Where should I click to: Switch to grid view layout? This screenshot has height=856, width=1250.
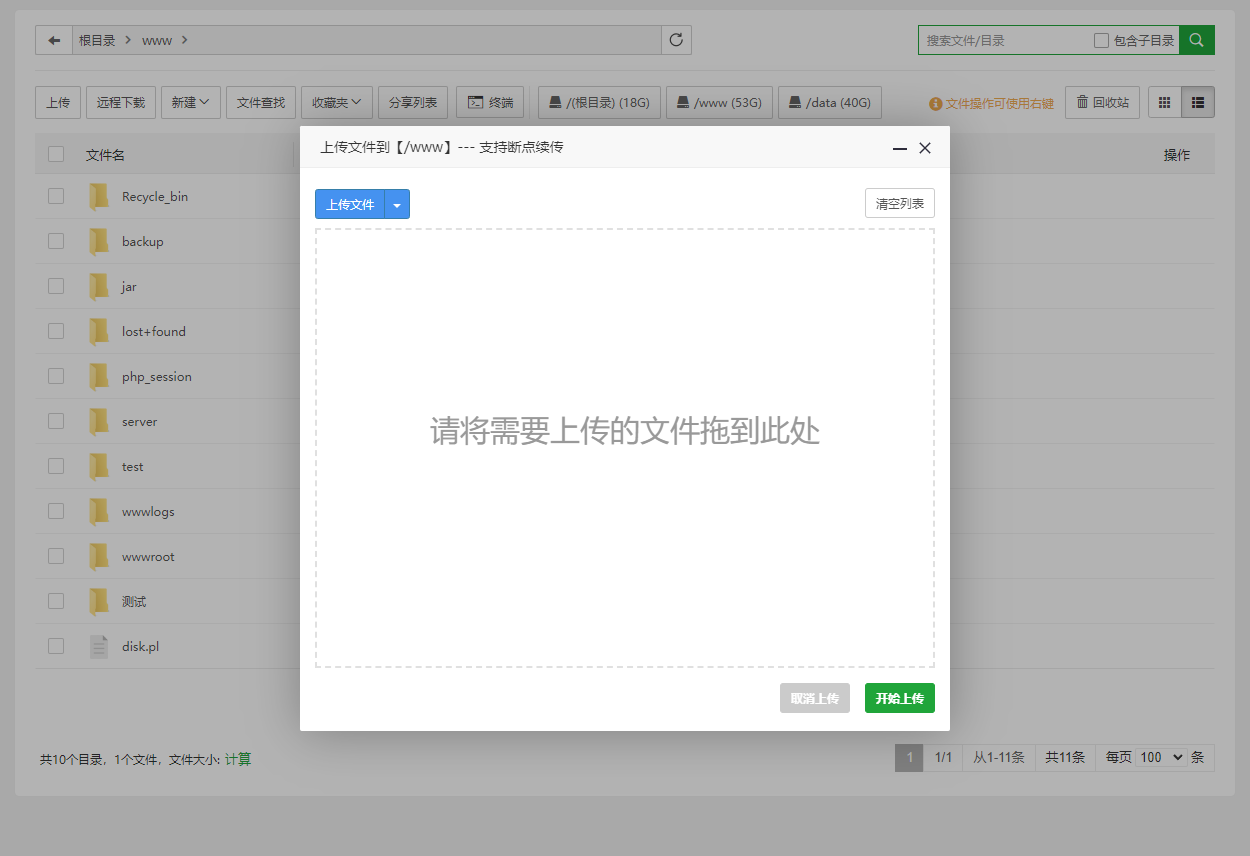[1163, 101]
